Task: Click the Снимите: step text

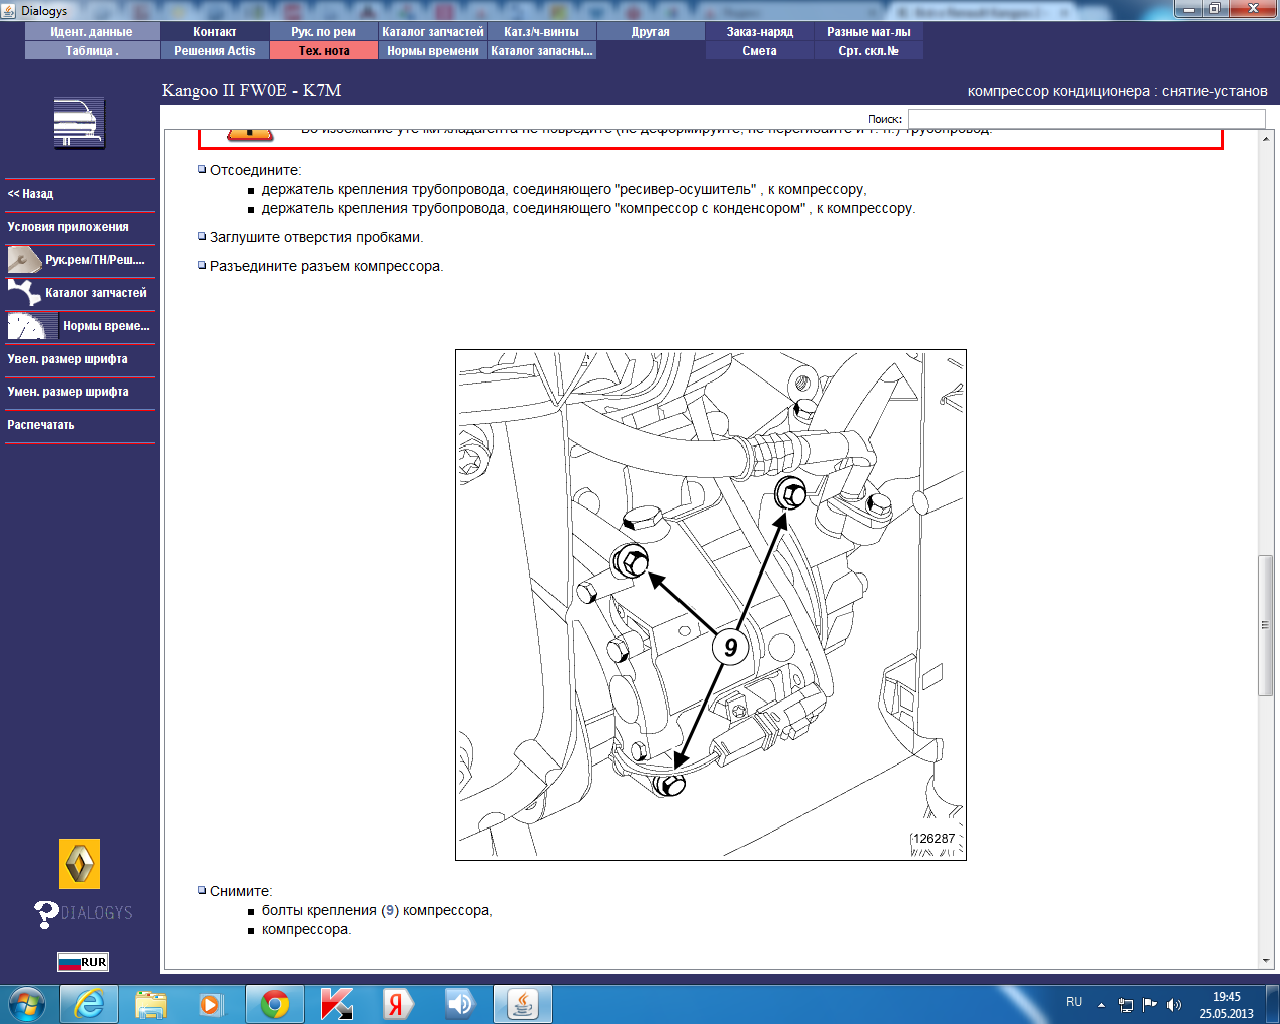Action: click(x=241, y=891)
